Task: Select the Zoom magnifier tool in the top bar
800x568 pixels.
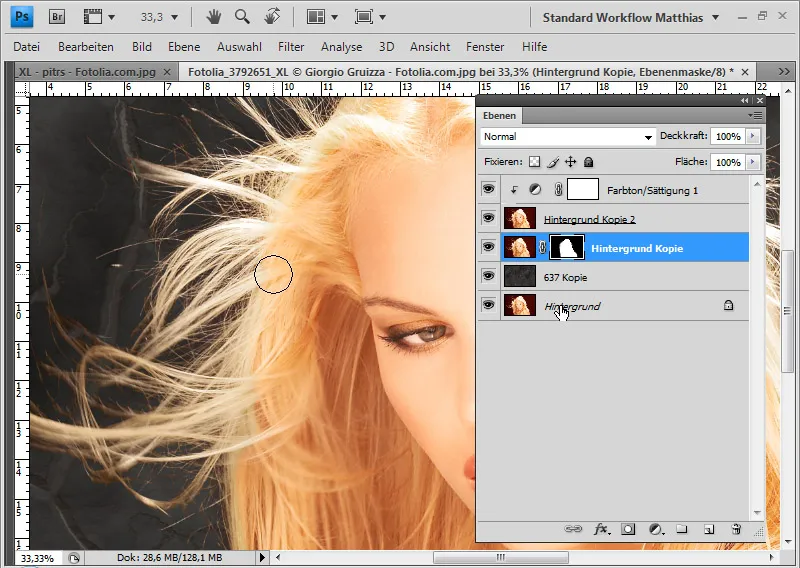Action: pyautogui.click(x=242, y=17)
